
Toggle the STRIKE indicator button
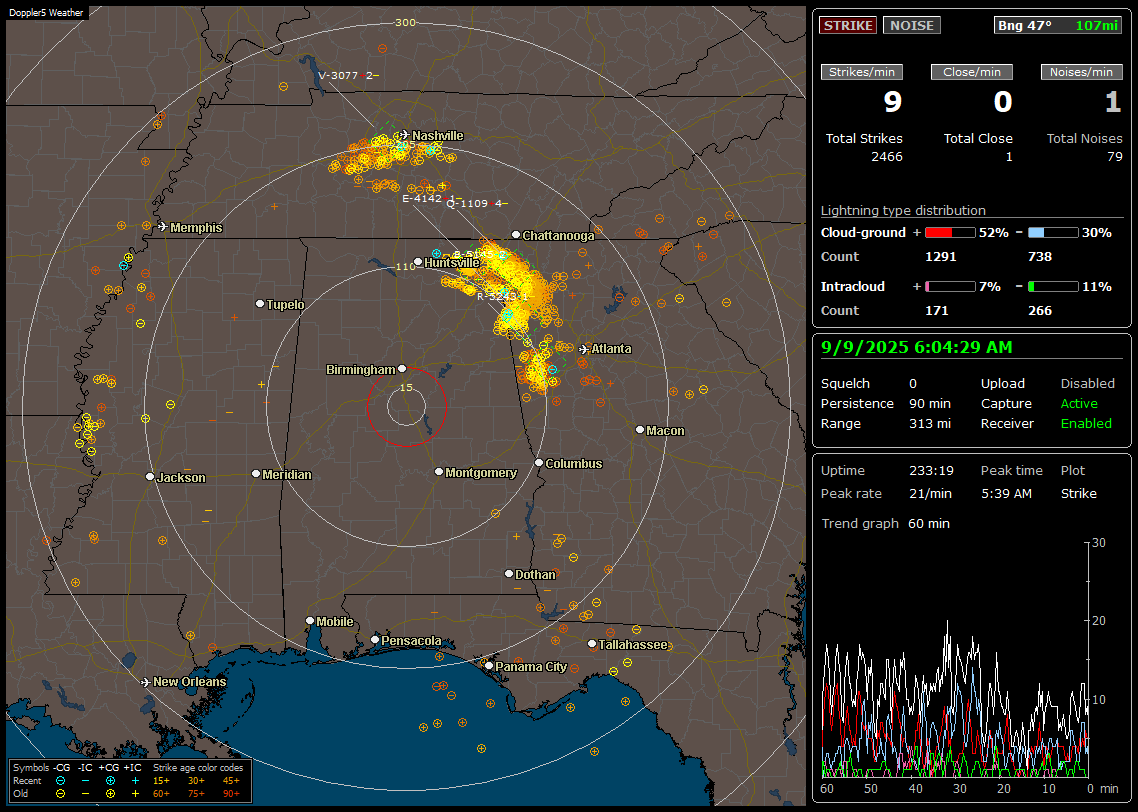(848, 25)
